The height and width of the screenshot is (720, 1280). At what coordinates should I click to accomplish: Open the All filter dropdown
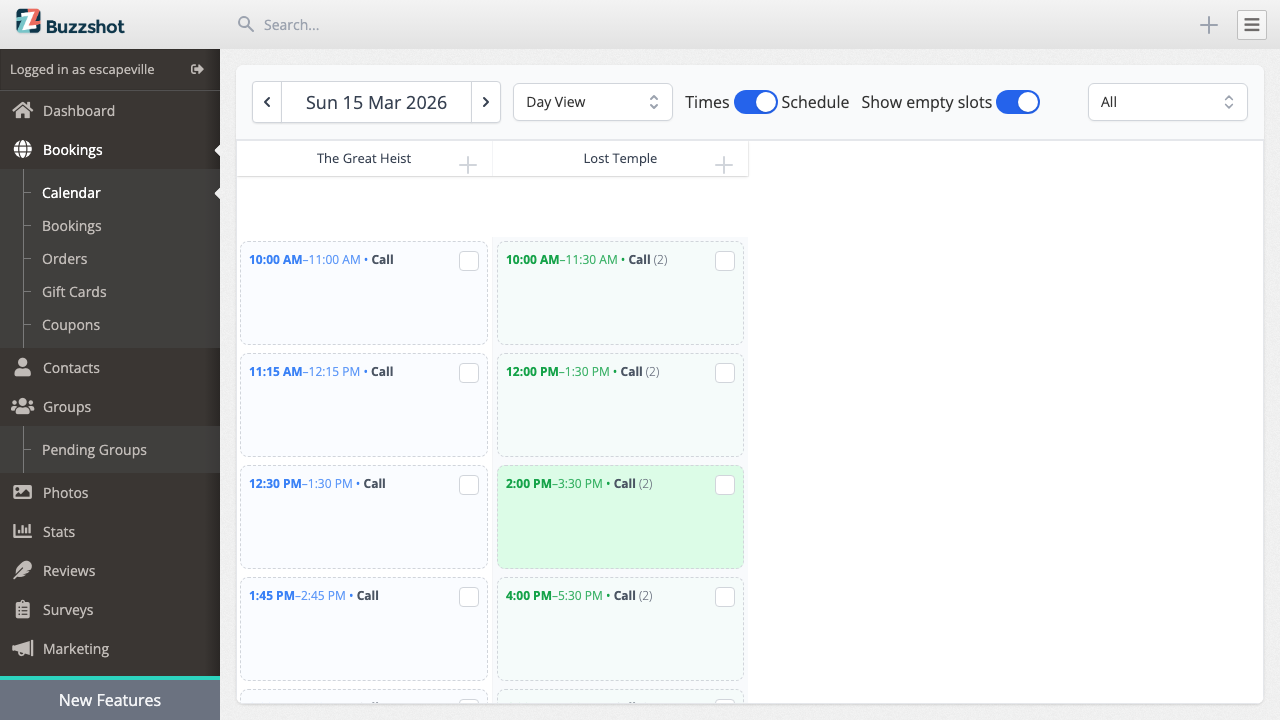[x=1167, y=101]
